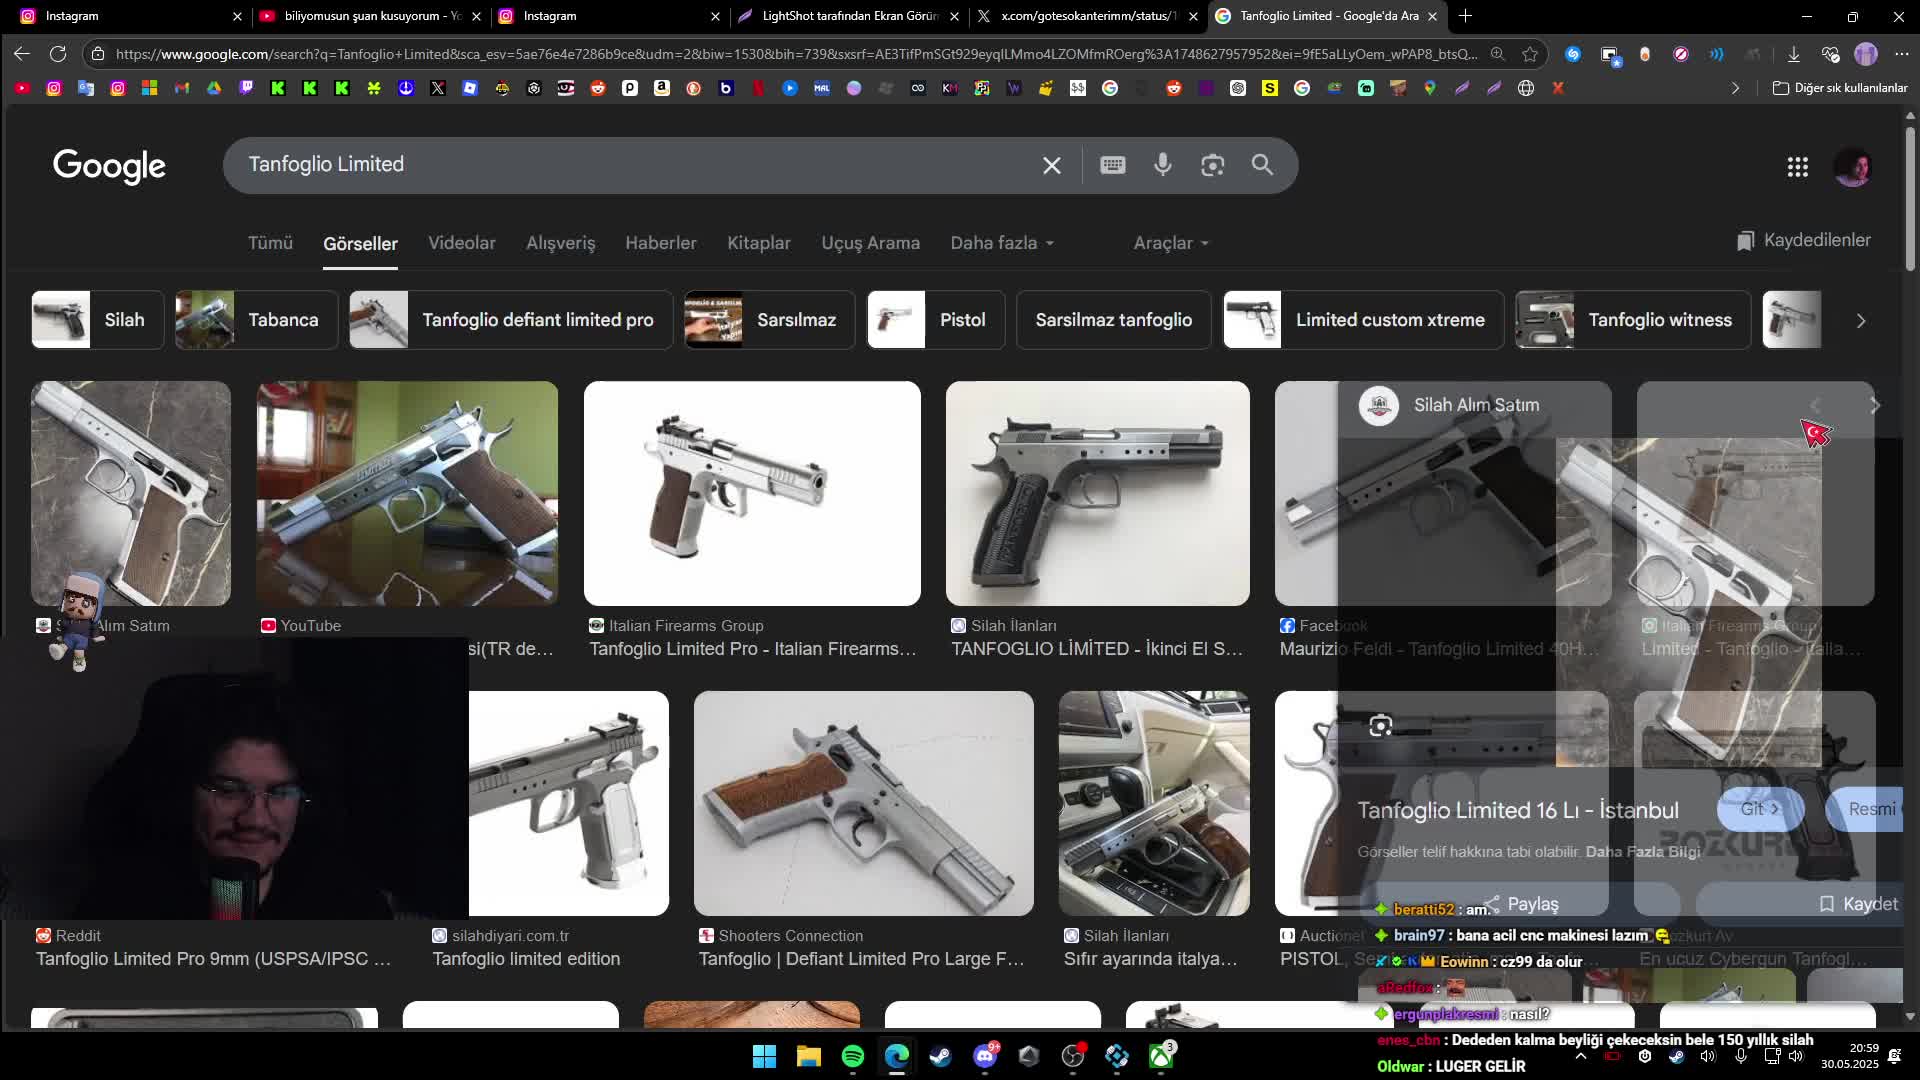This screenshot has width=1920, height=1080.
Task: Click the magnifier search button
Action: [x=1262, y=165]
